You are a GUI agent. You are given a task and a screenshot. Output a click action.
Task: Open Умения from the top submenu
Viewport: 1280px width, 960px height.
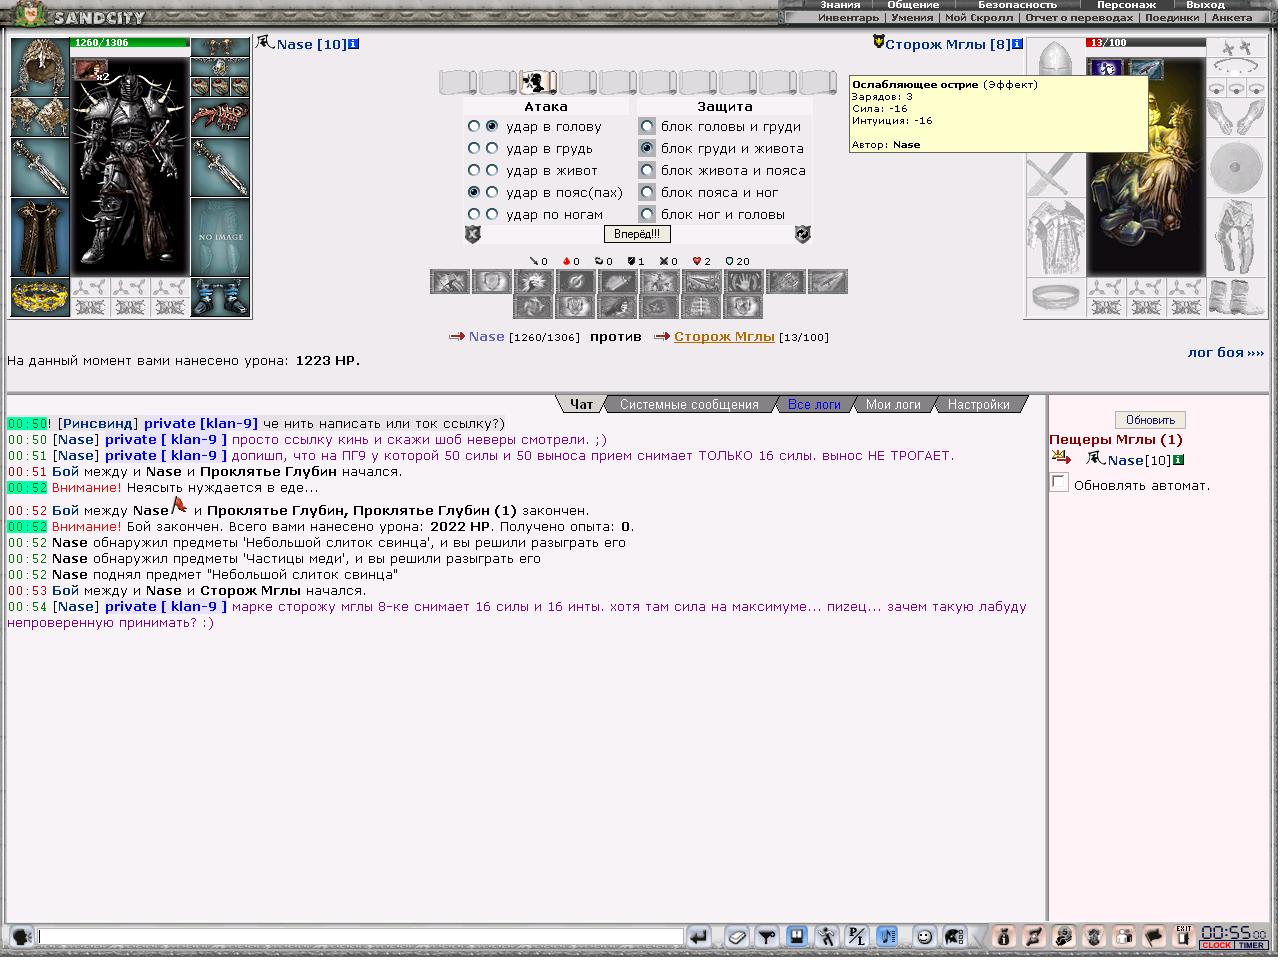click(911, 18)
